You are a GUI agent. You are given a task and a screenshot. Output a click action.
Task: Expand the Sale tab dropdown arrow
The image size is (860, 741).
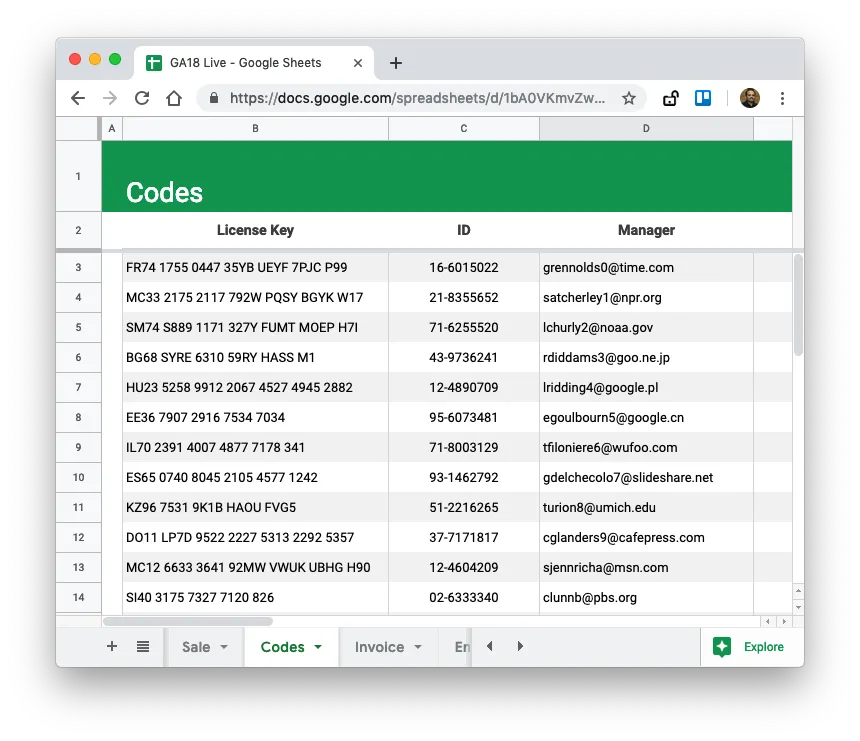pyautogui.click(x=224, y=647)
